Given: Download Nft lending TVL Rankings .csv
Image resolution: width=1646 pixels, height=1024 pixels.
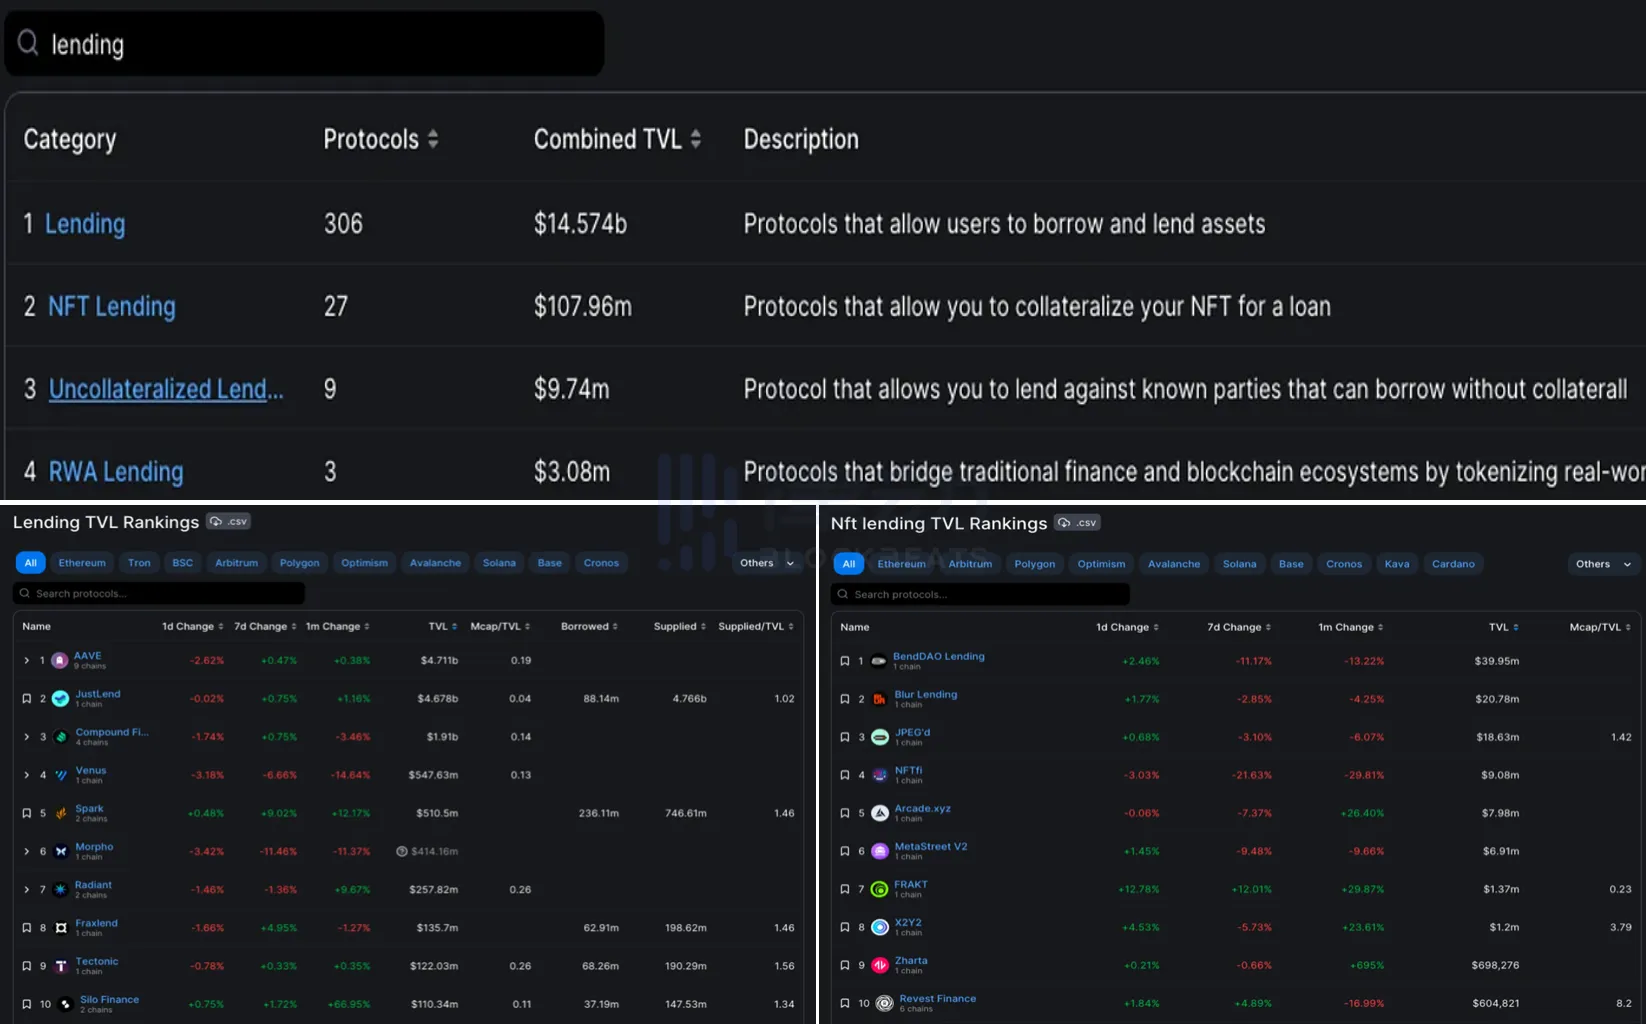Looking at the screenshot, I should pyautogui.click(x=1078, y=522).
